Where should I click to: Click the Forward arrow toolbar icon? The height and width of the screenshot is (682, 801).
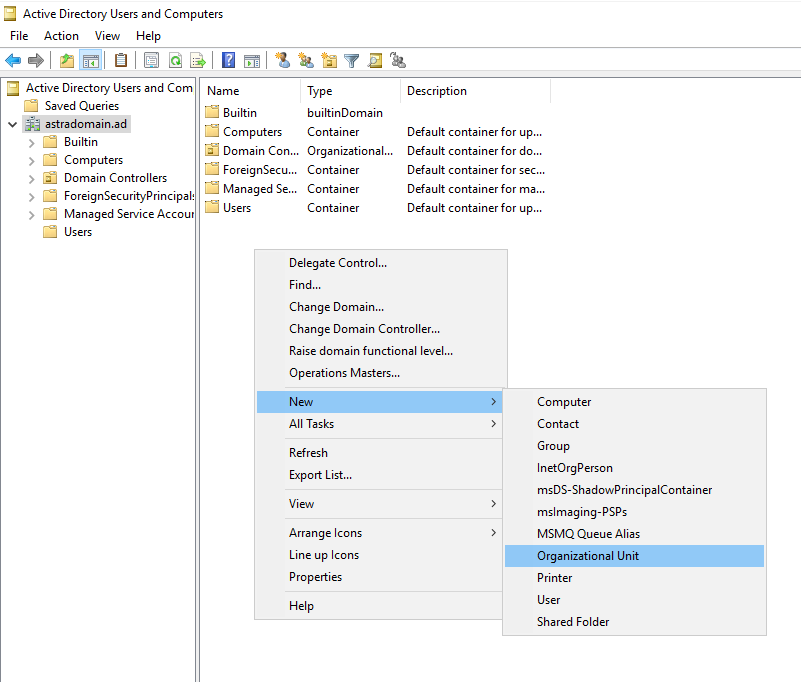pyautogui.click(x=36, y=61)
